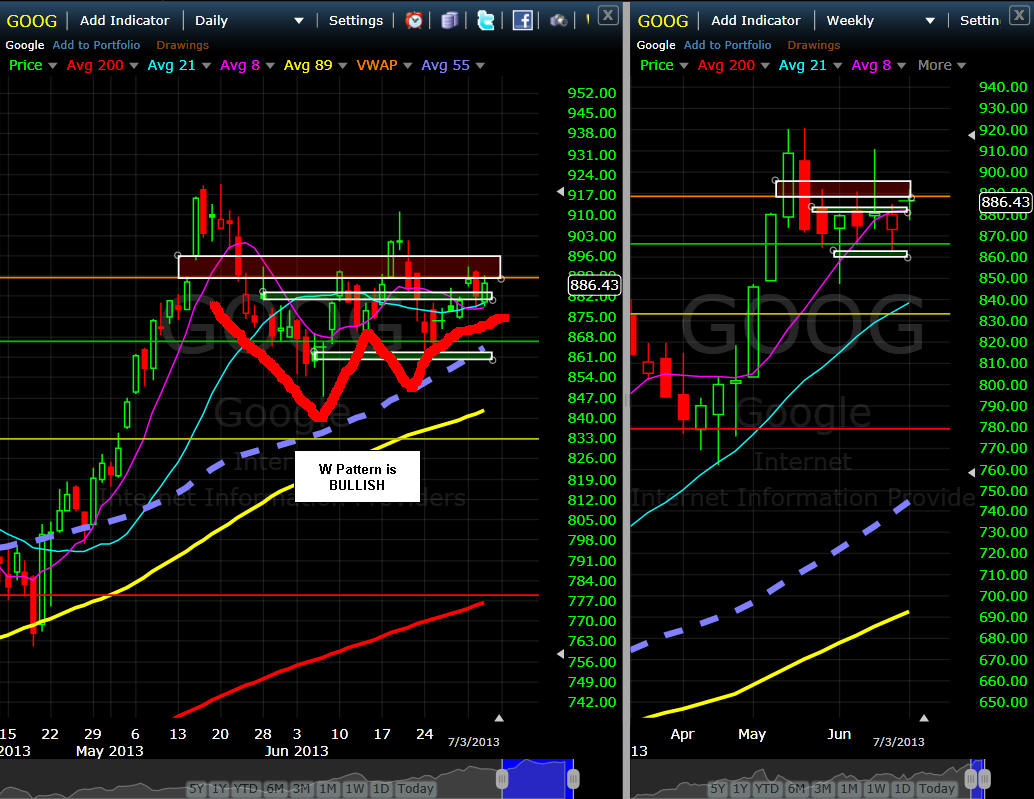1034x799 pixels.
Task: Open Settings on the Weekly chart
Action: coord(979,20)
